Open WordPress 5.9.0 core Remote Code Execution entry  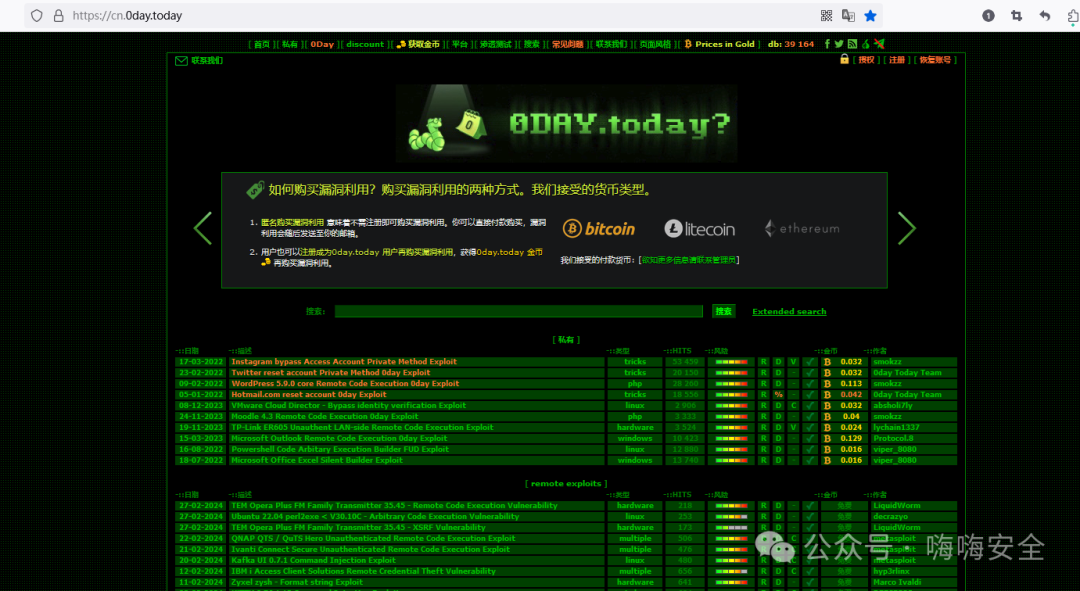click(345, 384)
